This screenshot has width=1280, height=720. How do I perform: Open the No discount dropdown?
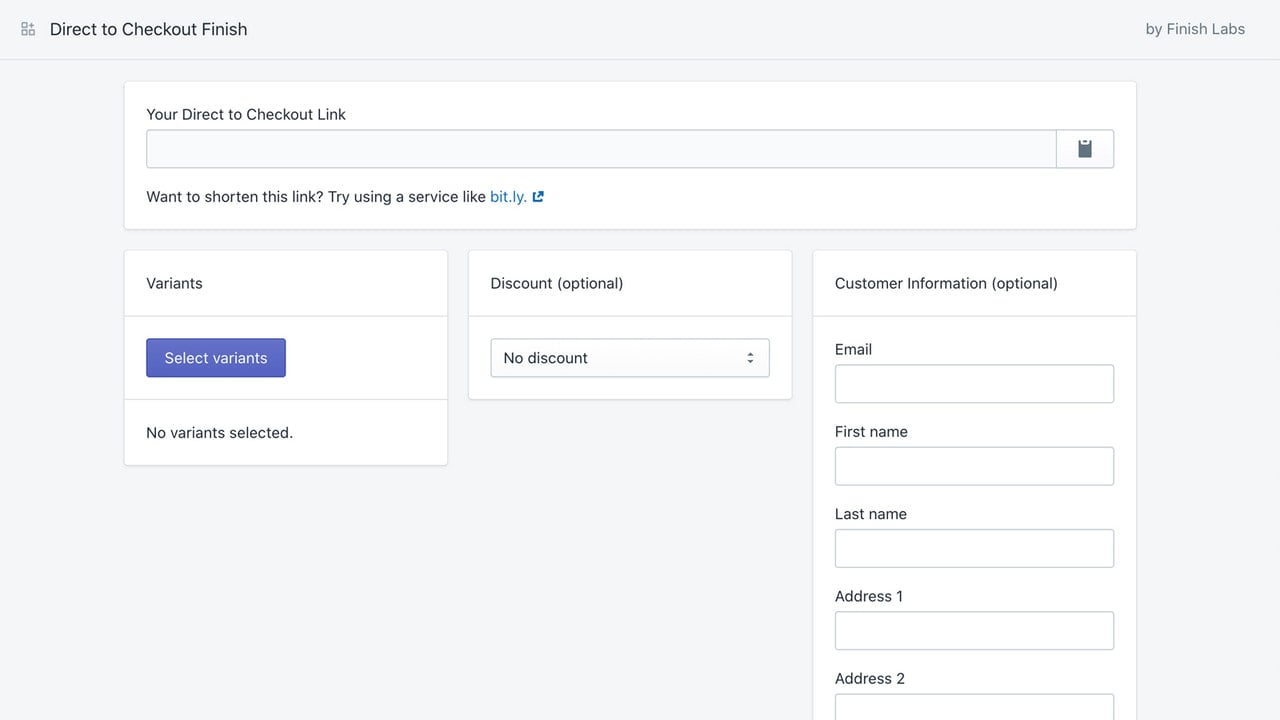[630, 358]
